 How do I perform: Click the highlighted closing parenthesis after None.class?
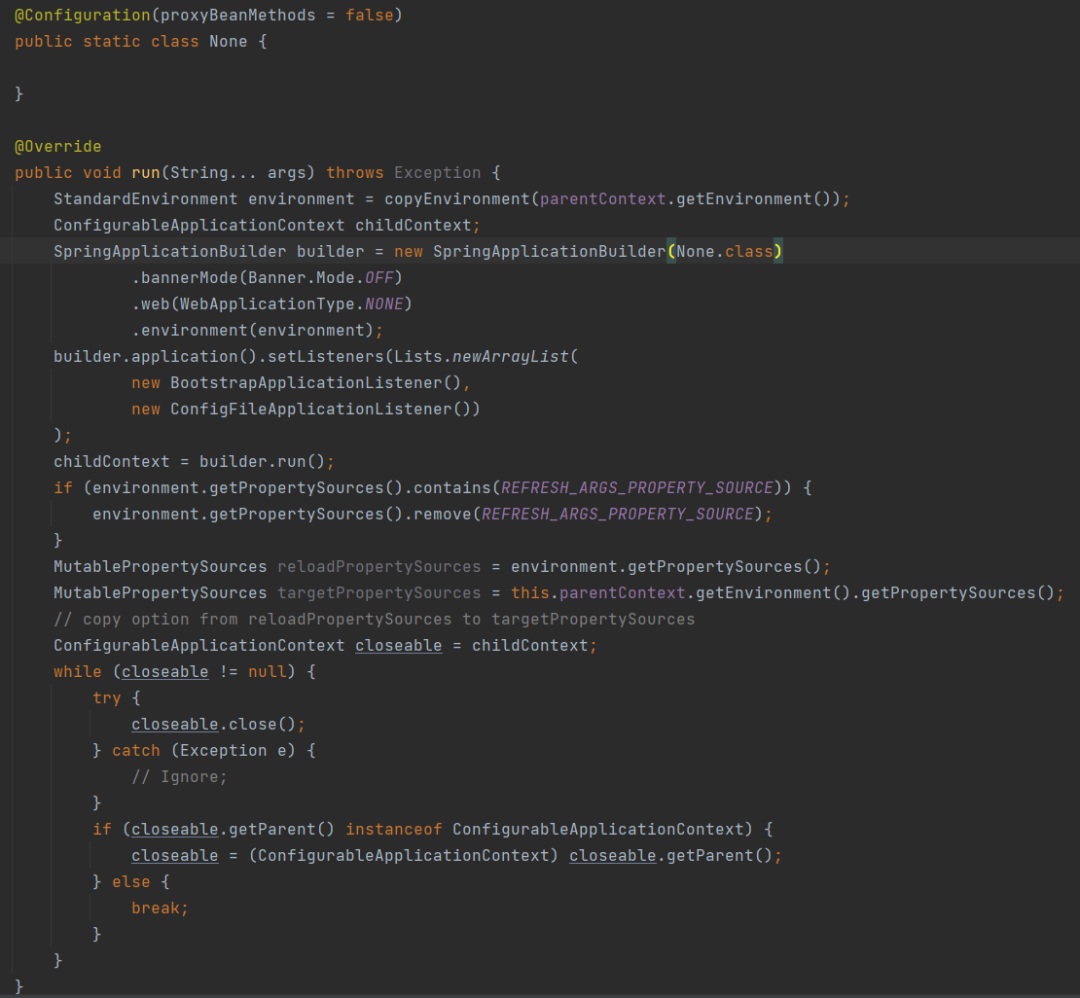point(778,251)
